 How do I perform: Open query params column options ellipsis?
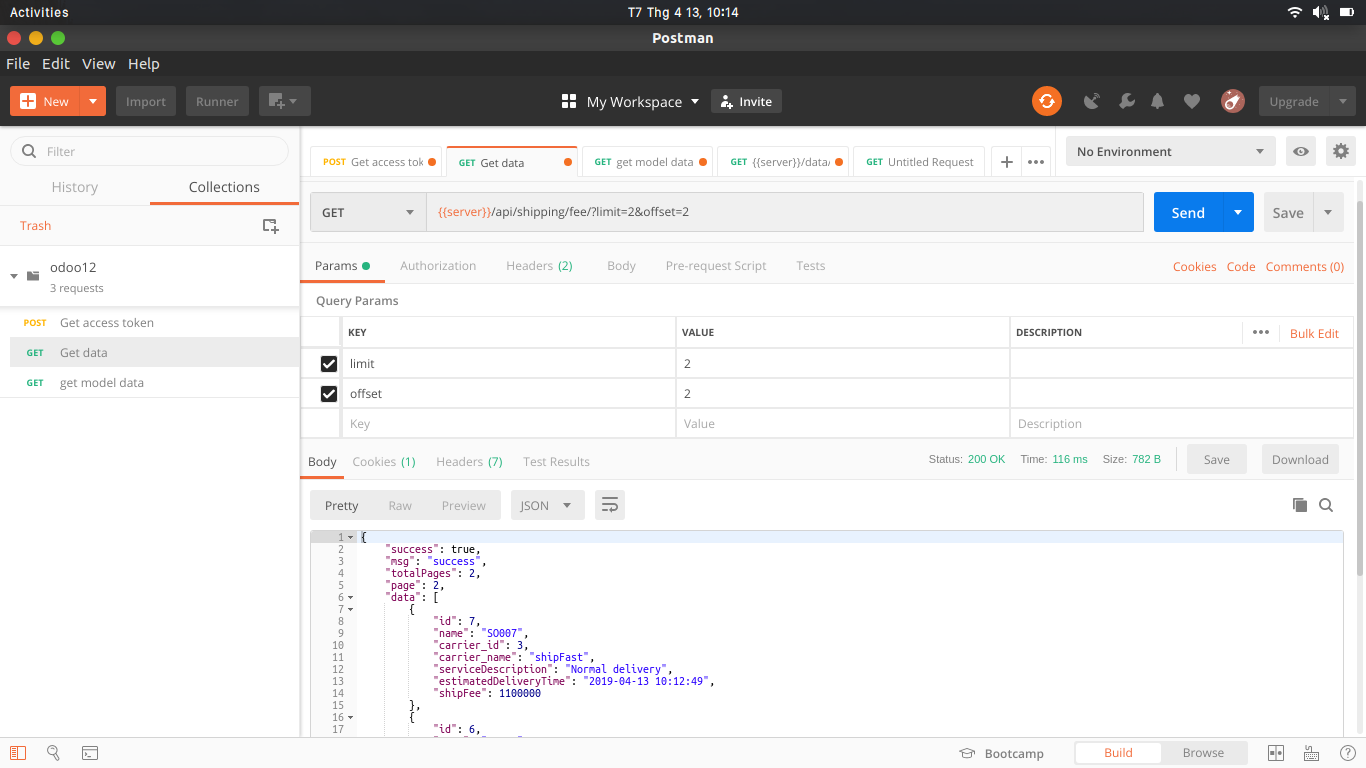(x=1260, y=333)
